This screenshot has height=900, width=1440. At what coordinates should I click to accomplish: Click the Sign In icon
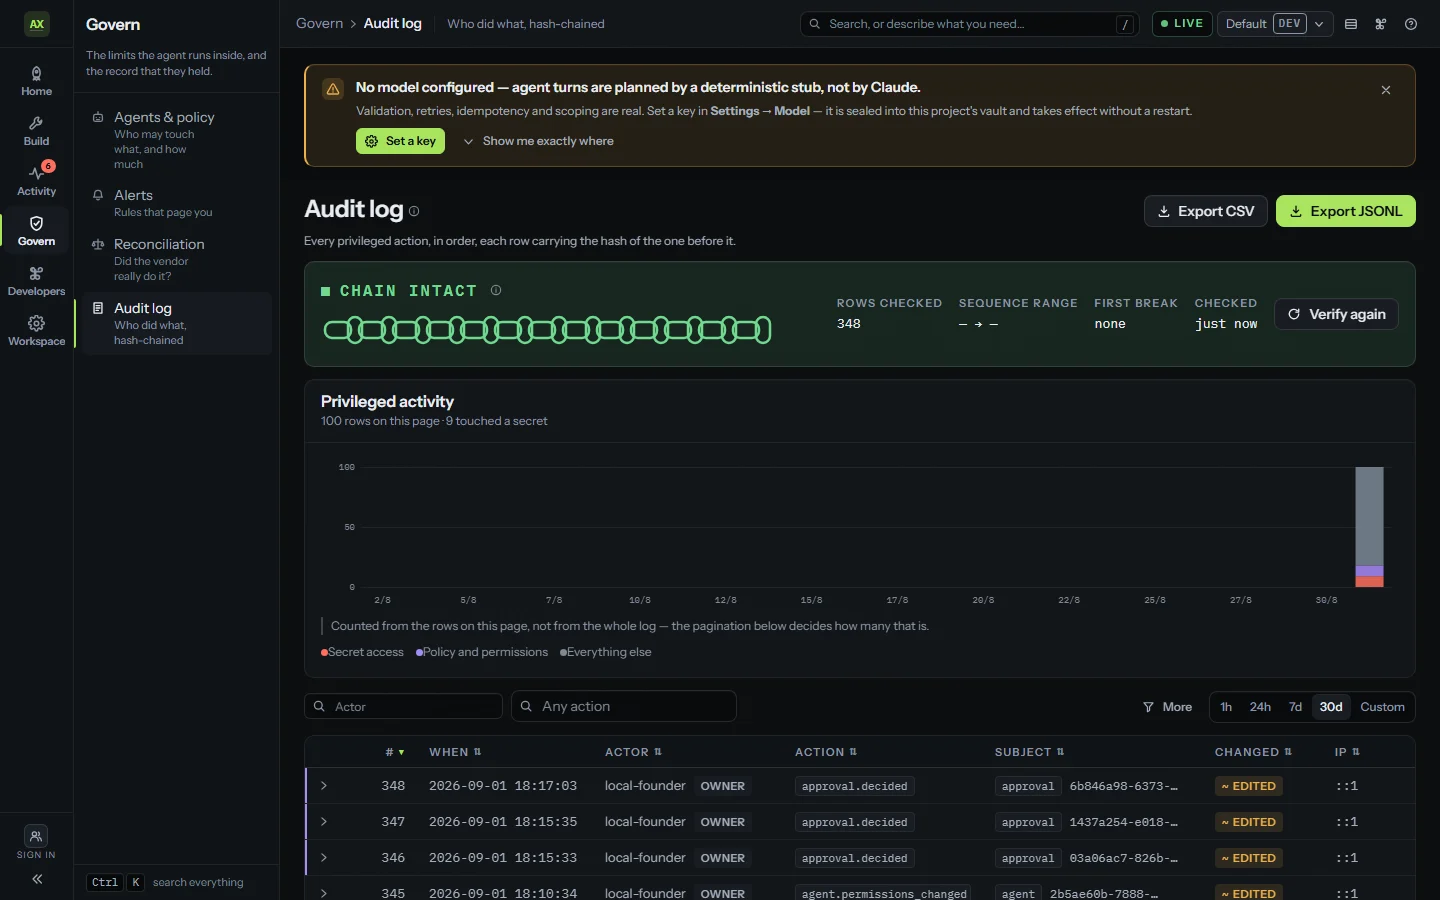click(x=36, y=837)
